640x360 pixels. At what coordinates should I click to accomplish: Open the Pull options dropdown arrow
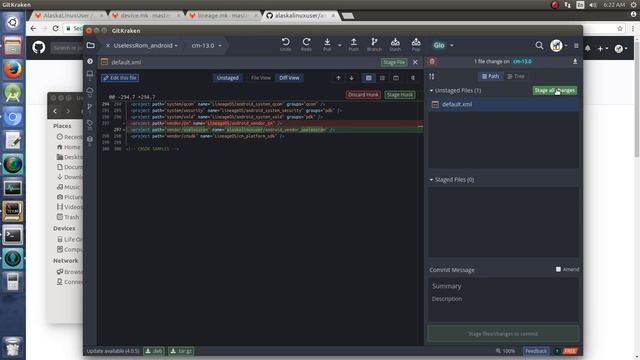click(x=340, y=45)
